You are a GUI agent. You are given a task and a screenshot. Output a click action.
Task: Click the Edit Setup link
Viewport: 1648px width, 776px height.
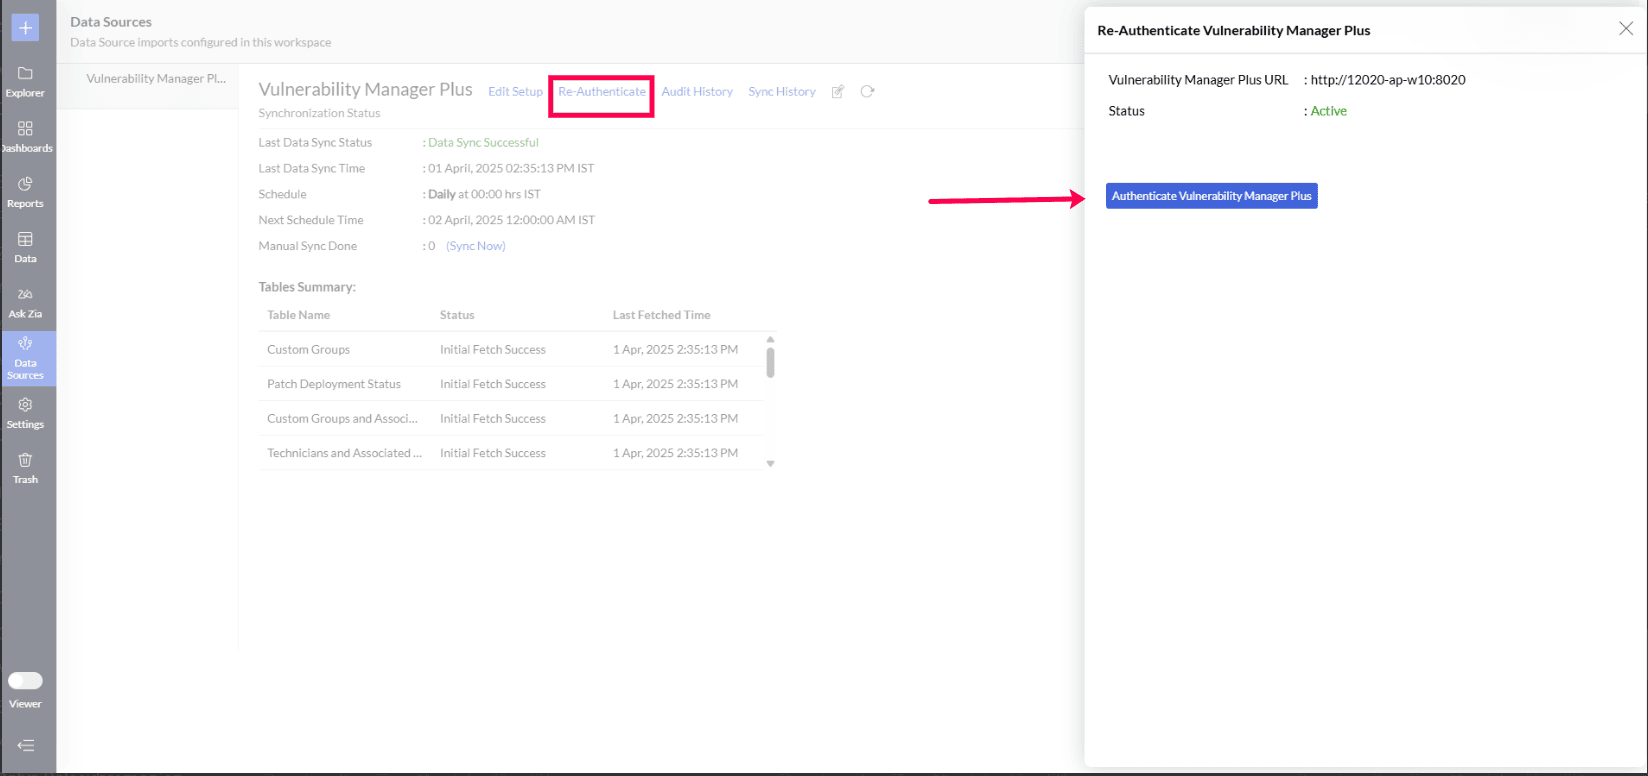pyautogui.click(x=515, y=92)
